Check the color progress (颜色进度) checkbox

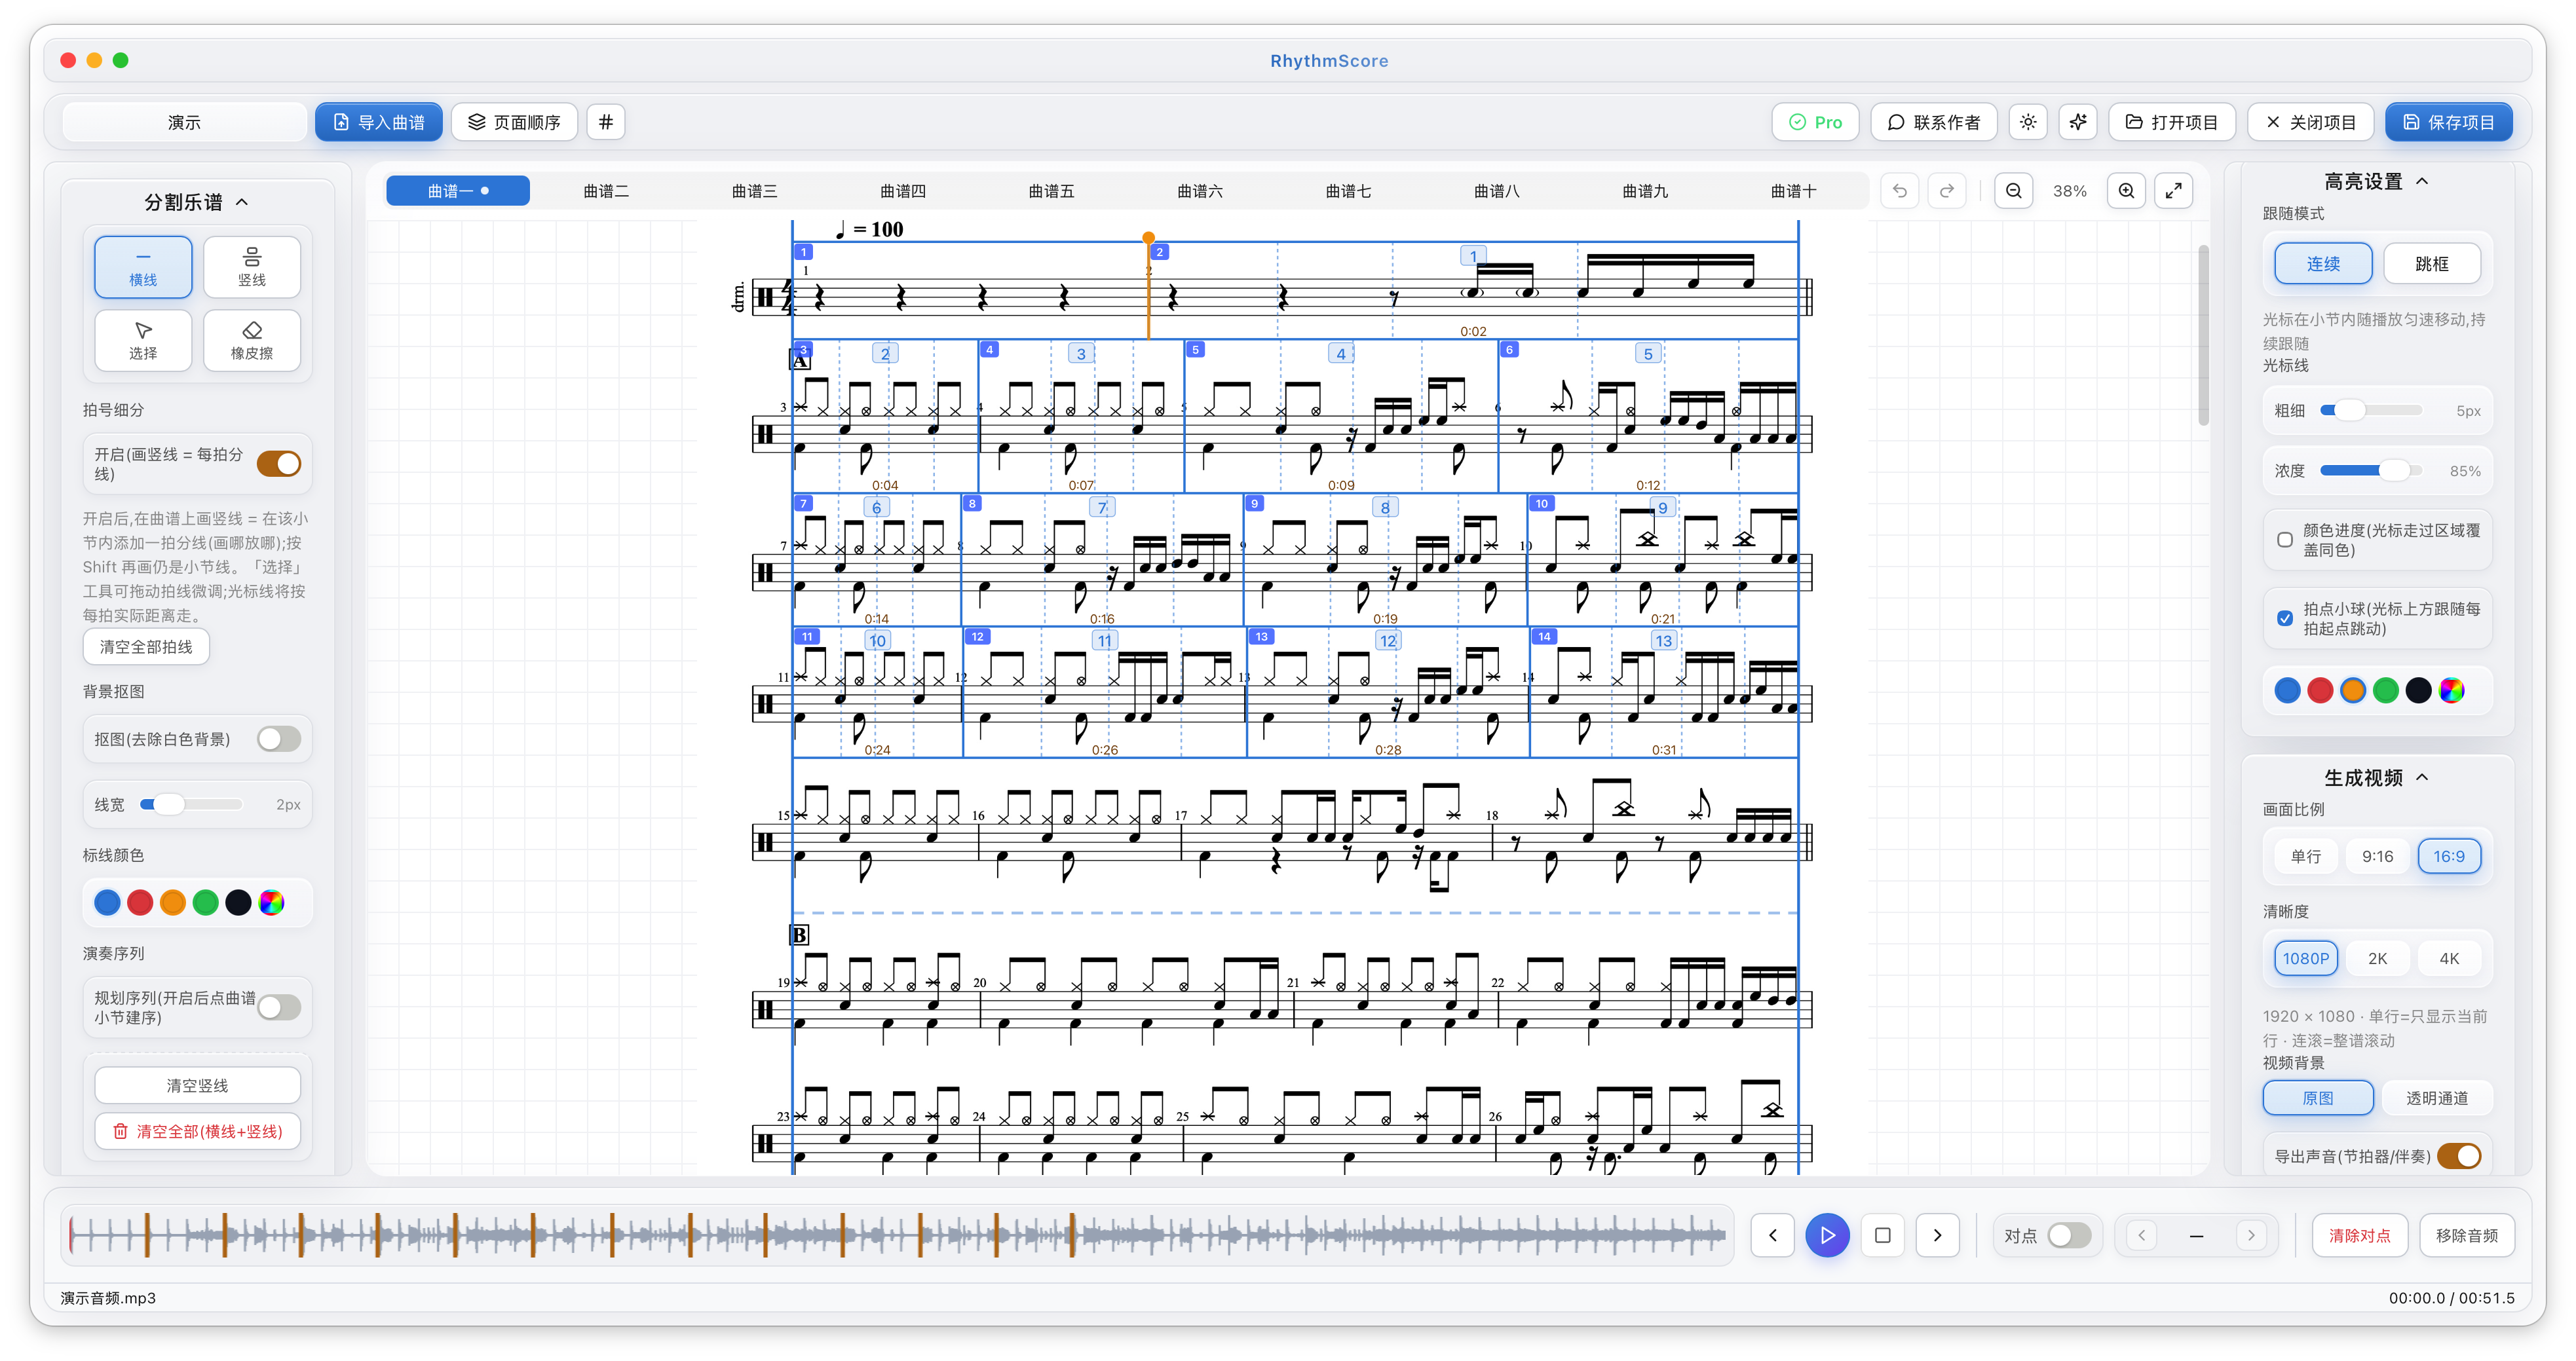[2285, 540]
